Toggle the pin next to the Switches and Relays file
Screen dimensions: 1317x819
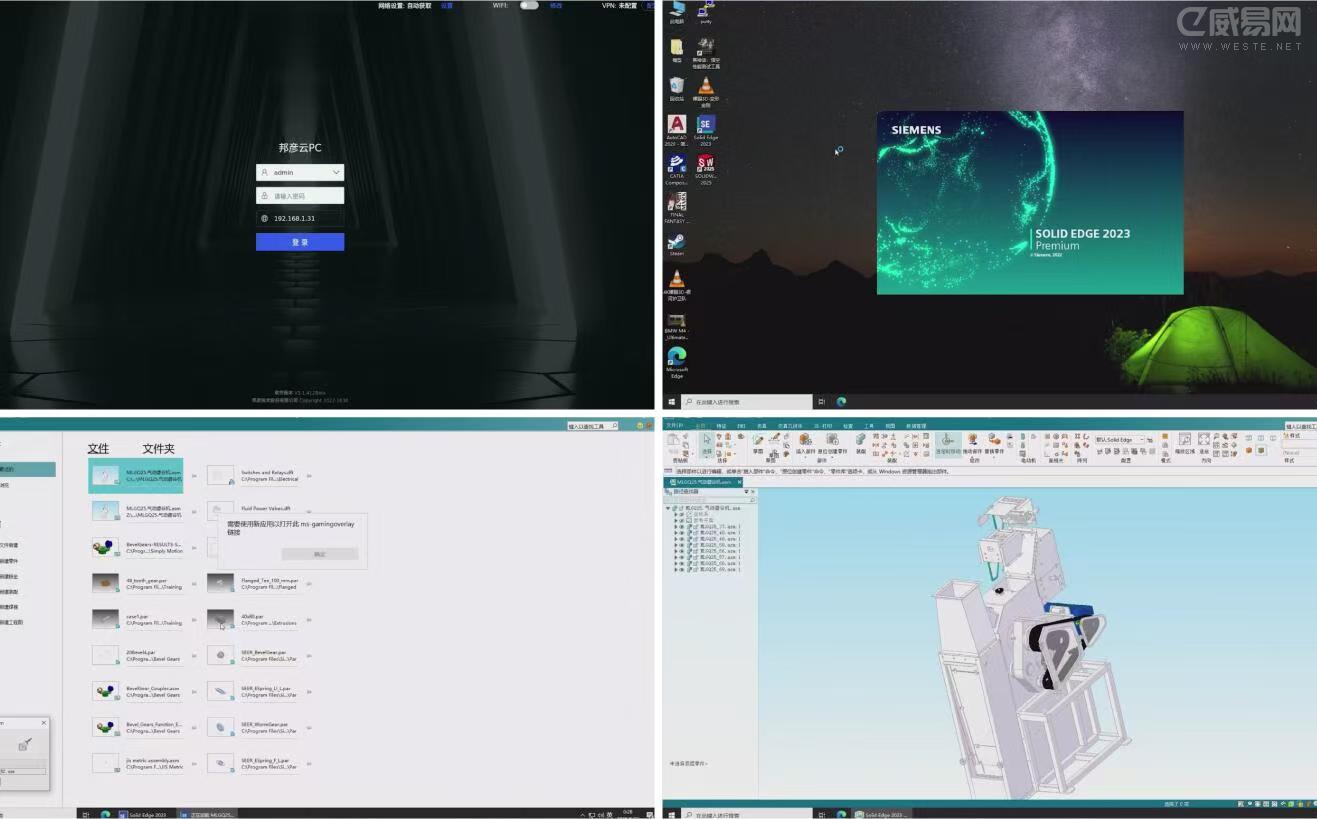coord(309,476)
